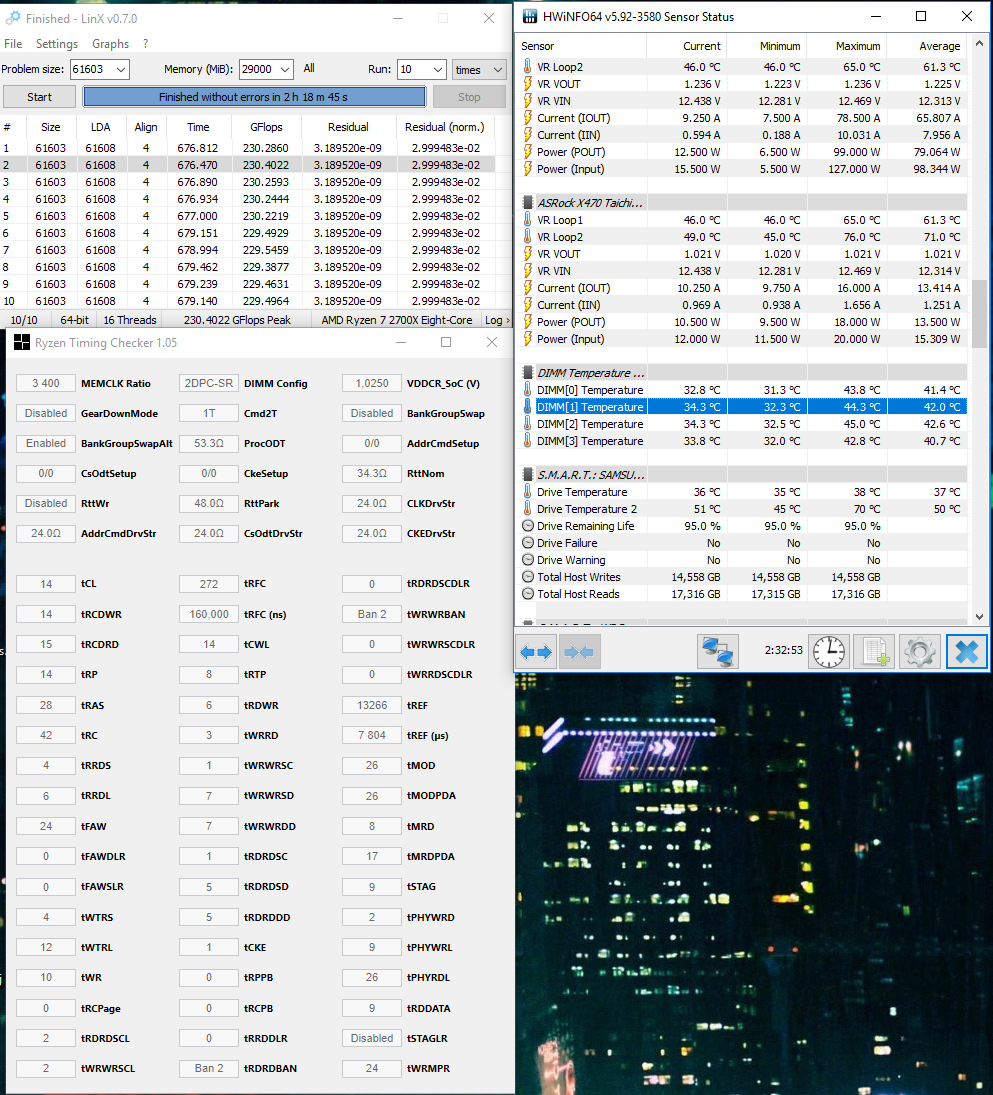993x1095 pixels.
Task: Click lightning icon beside ASRock VR VOUT
Action: [528, 254]
